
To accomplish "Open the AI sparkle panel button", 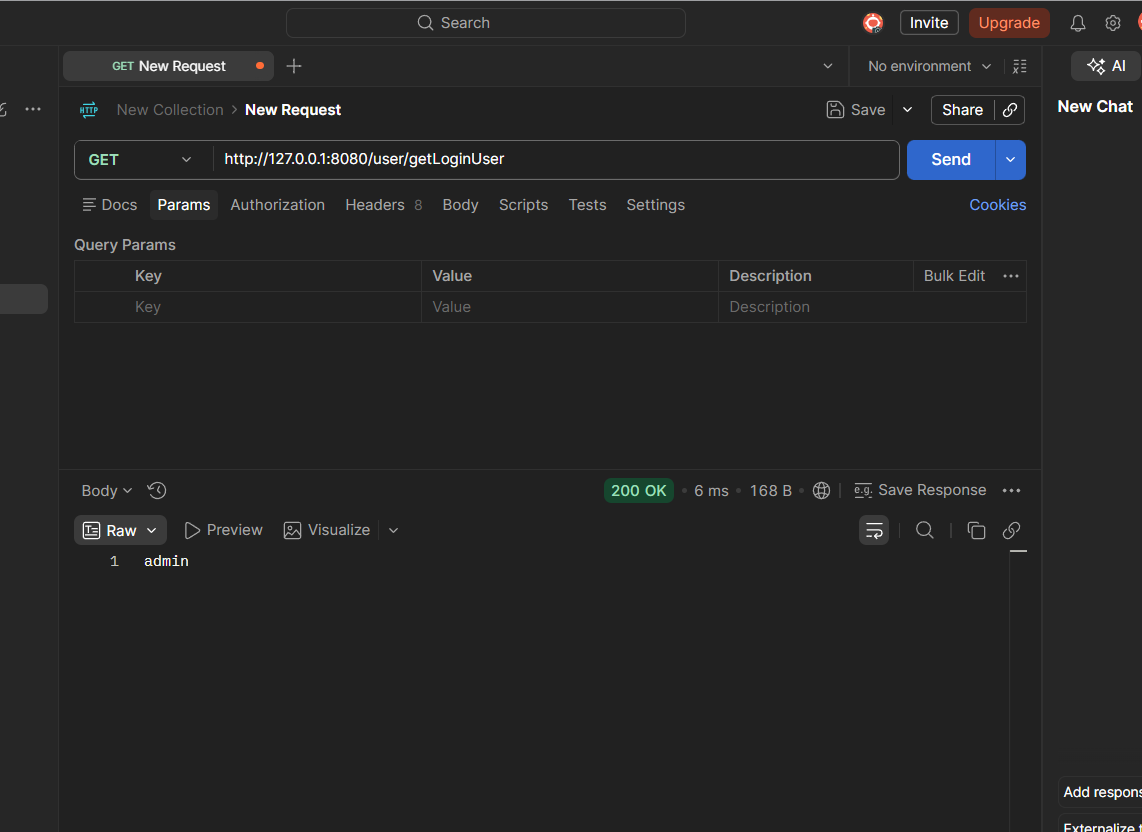I will coord(1106,66).
